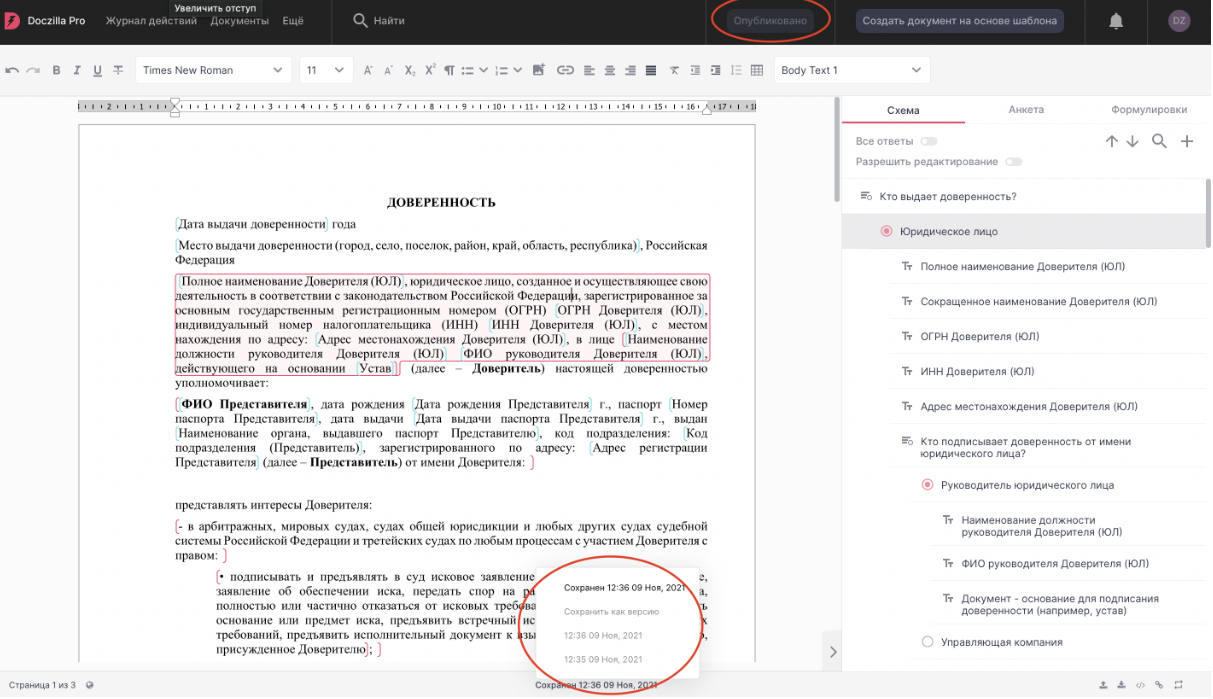Collapse the right panel with chevron
The image size is (1213, 699).
click(x=832, y=652)
